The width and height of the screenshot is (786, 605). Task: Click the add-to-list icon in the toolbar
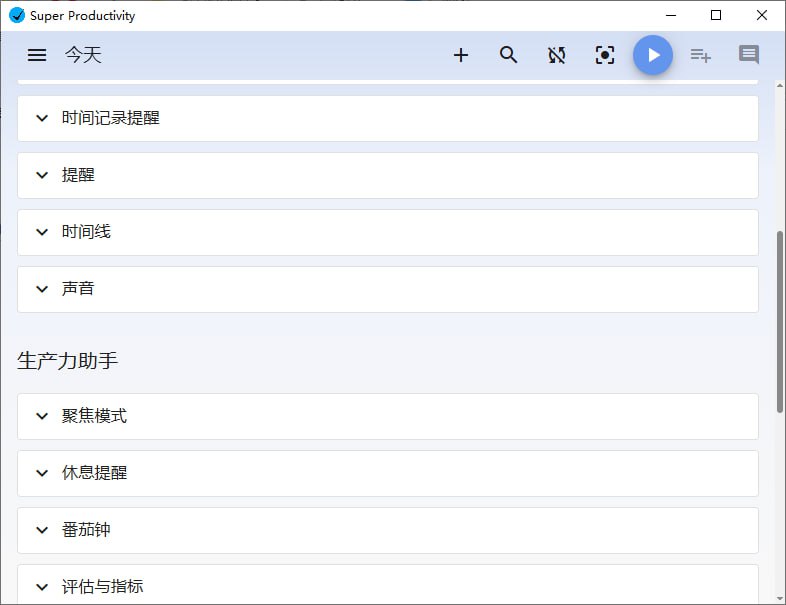pyautogui.click(x=700, y=55)
